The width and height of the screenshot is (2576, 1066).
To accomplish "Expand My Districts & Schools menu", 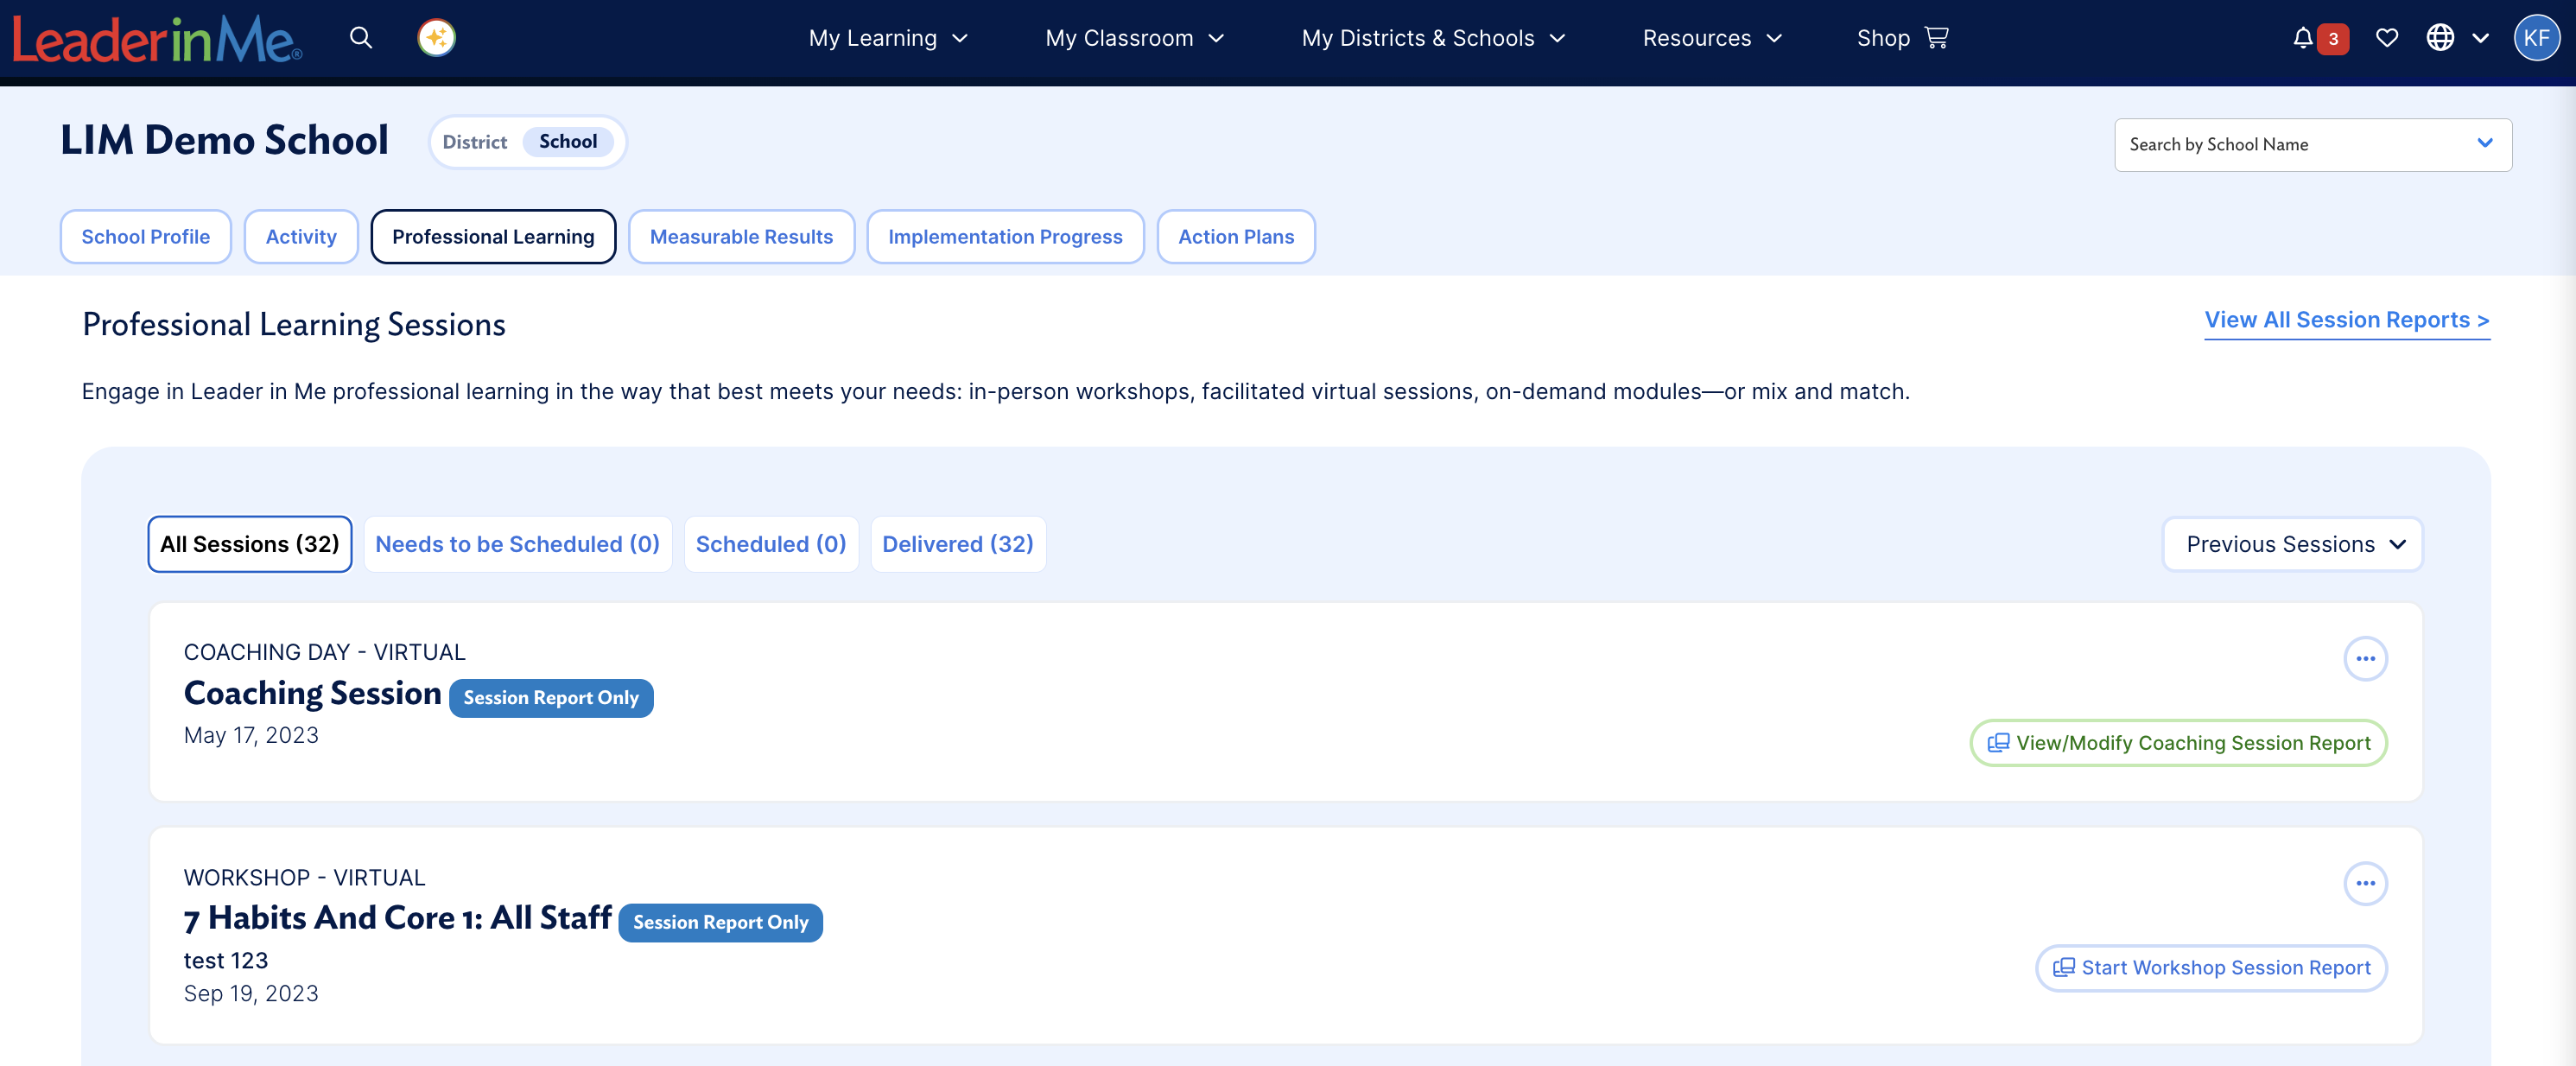I will pyautogui.click(x=1433, y=38).
